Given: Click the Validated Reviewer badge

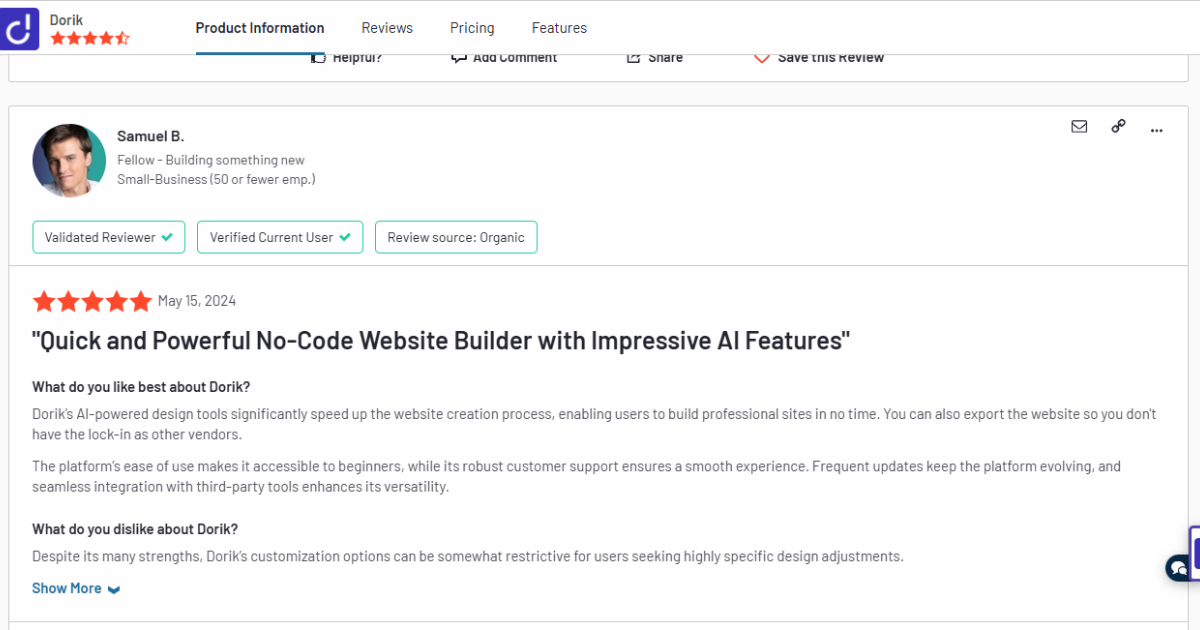Looking at the screenshot, I should click(109, 237).
